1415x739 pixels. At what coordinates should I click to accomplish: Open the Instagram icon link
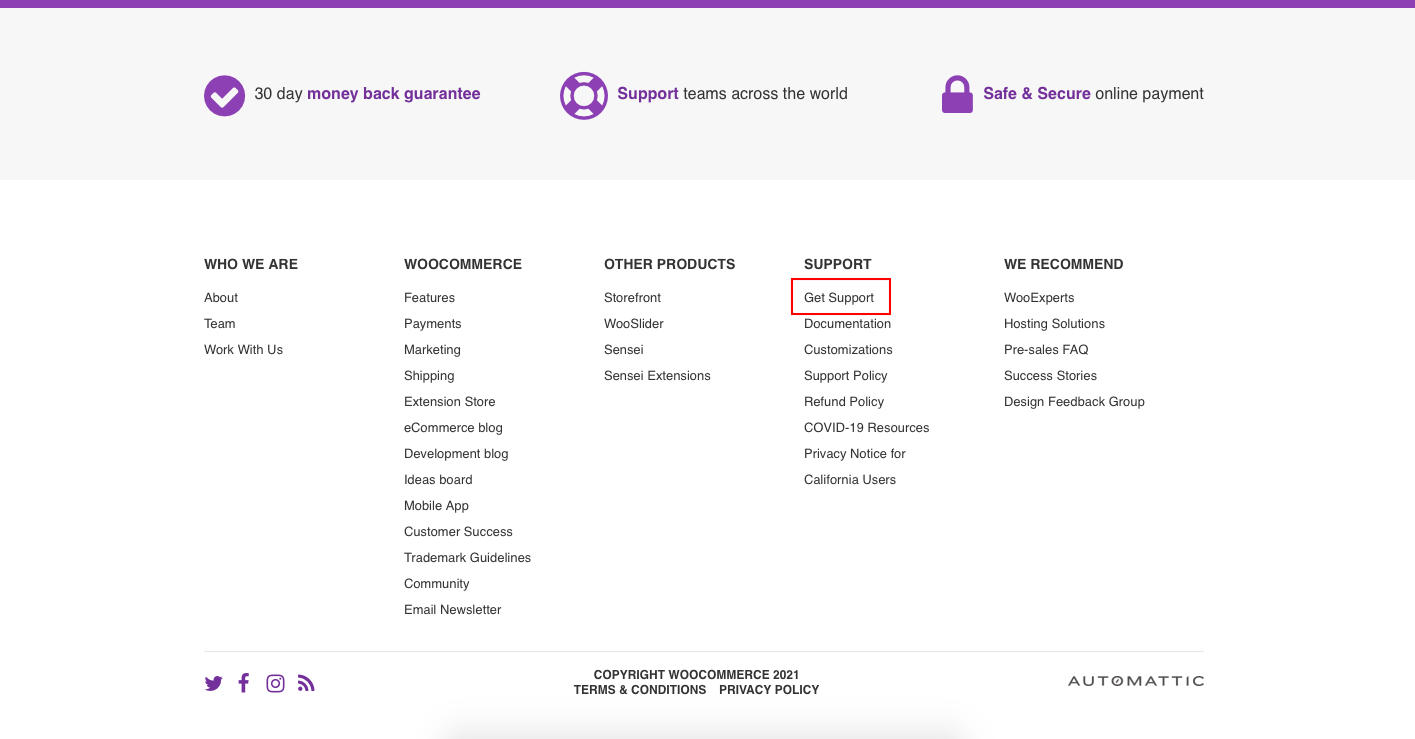pyautogui.click(x=275, y=684)
